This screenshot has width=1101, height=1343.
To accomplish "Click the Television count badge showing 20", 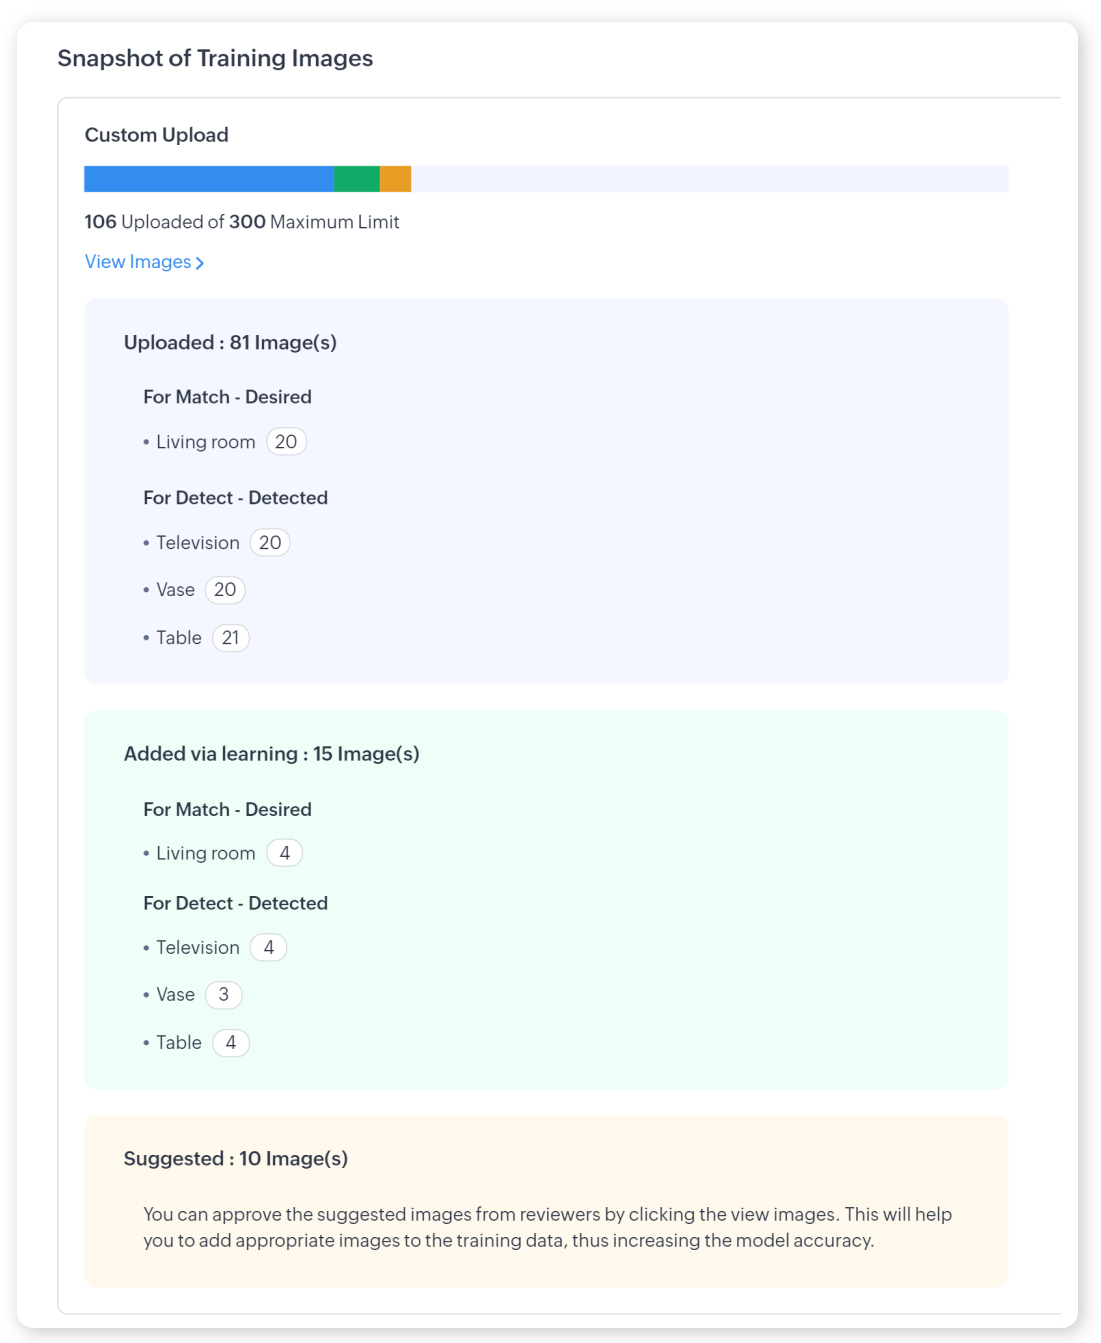I will pyautogui.click(x=270, y=543).
